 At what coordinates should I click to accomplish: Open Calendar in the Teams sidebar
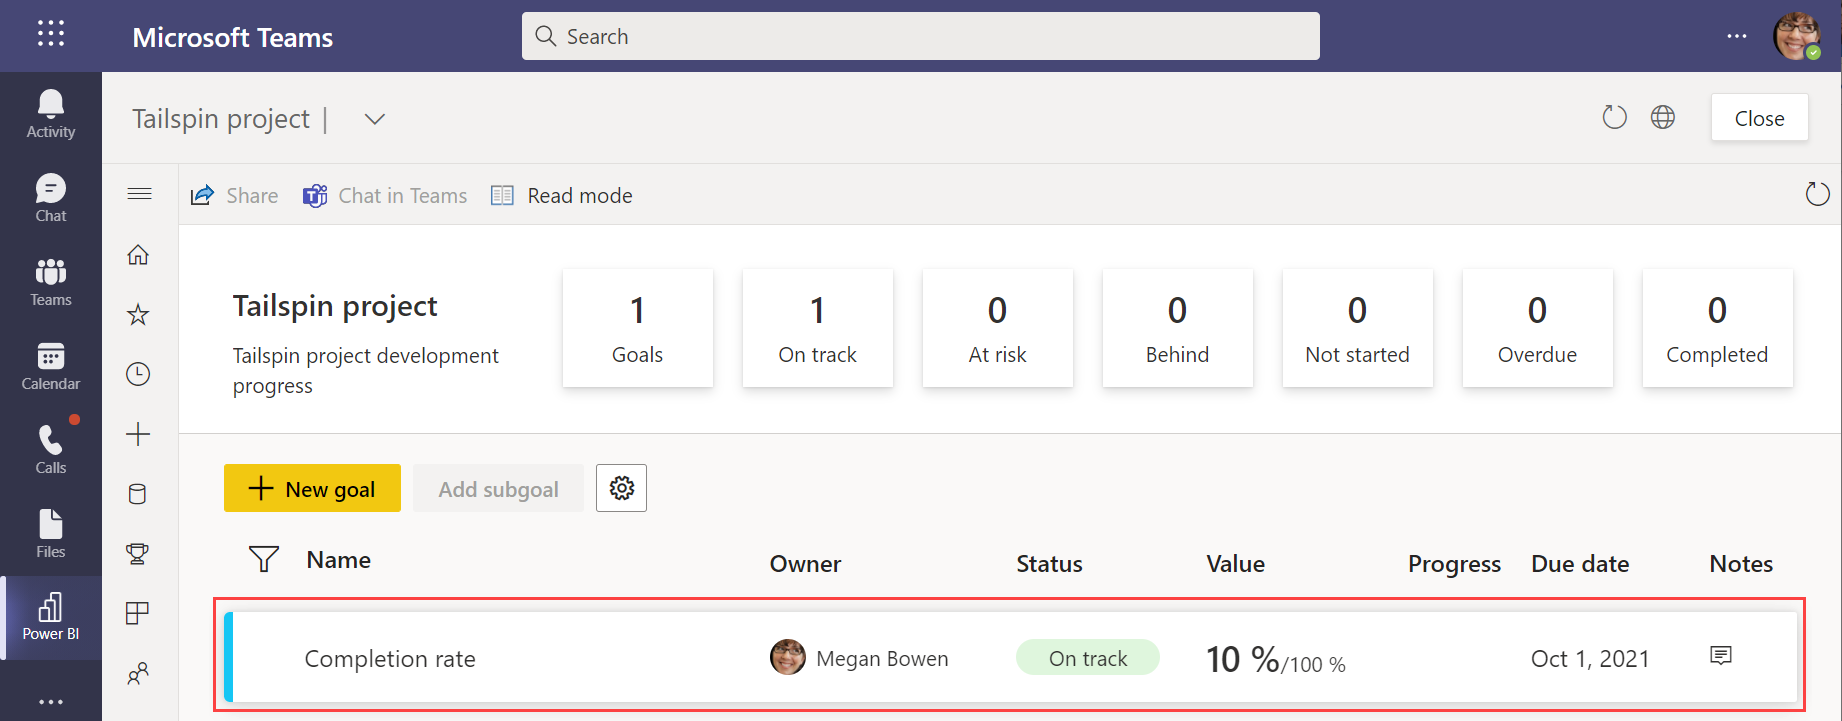pos(51,366)
